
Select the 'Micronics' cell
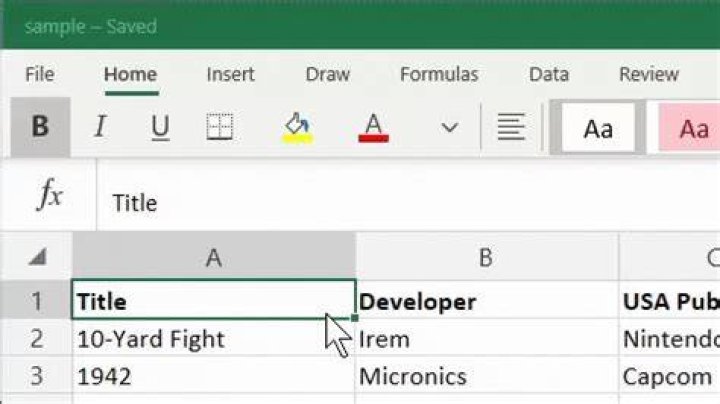click(487, 375)
